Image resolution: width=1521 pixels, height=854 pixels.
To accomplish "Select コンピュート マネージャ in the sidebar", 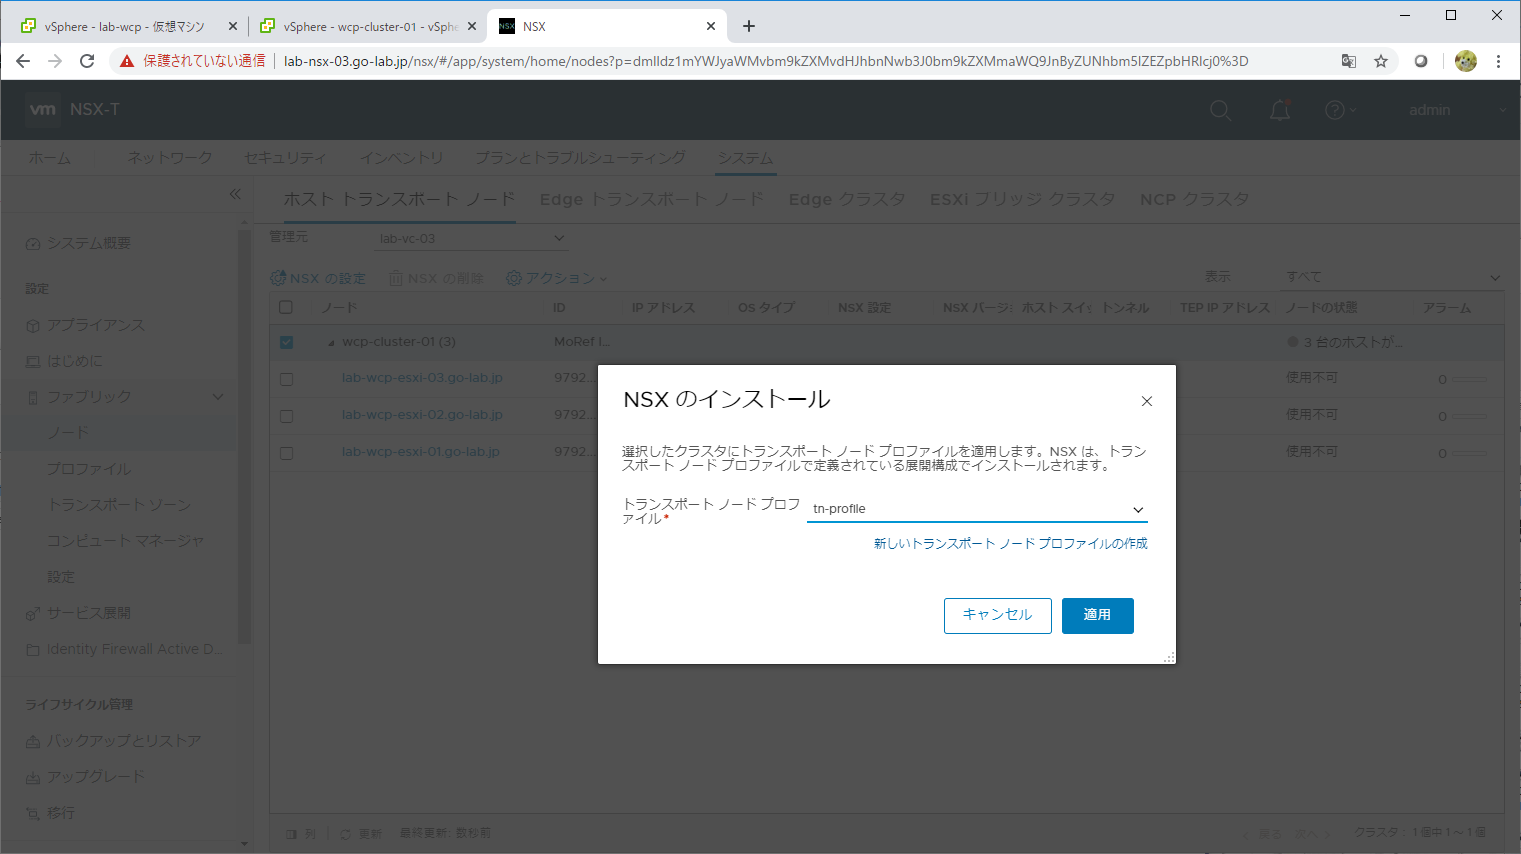I will [x=126, y=541].
